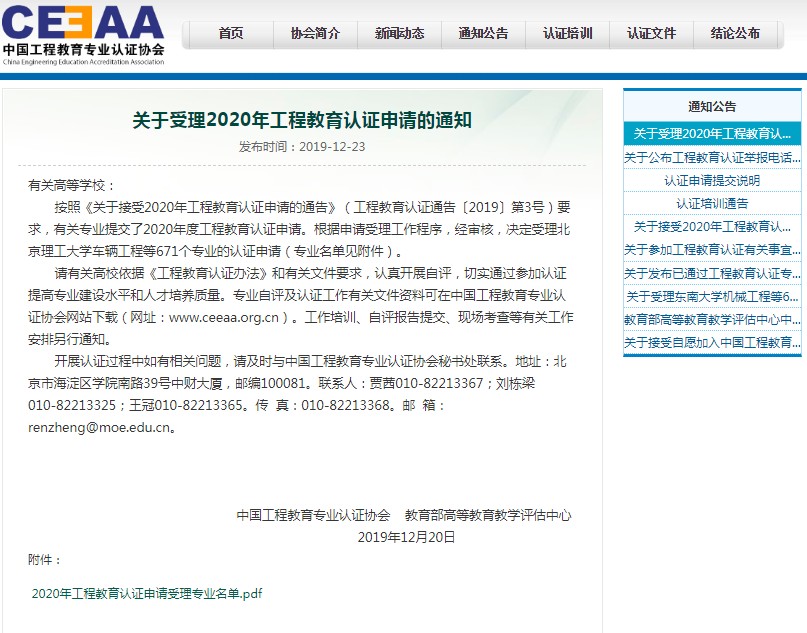Open the 首页 menu item

coord(231,33)
